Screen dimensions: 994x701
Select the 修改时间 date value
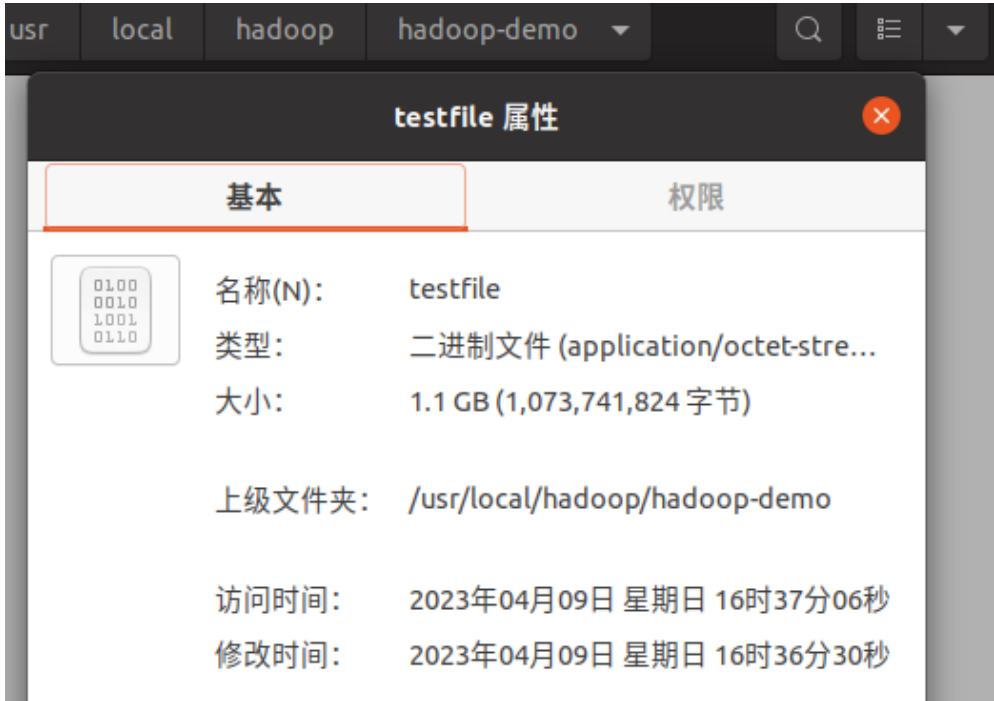(648, 656)
